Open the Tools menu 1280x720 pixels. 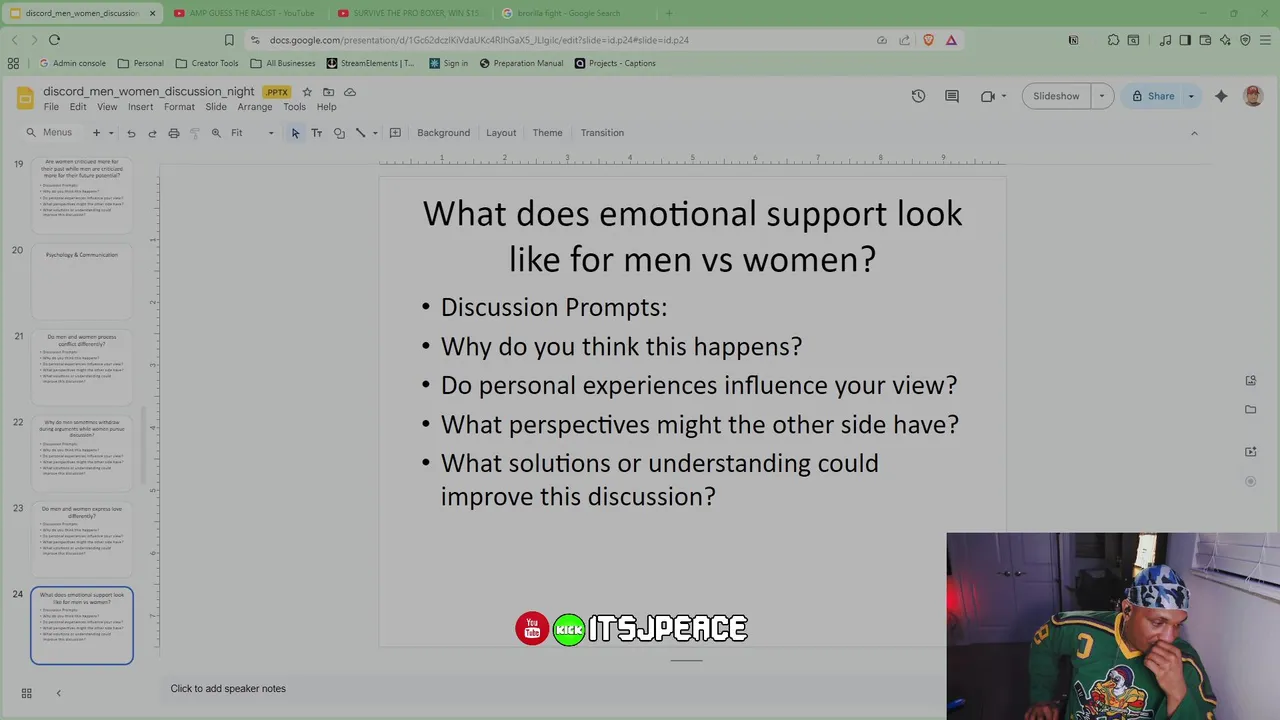tap(294, 107)
